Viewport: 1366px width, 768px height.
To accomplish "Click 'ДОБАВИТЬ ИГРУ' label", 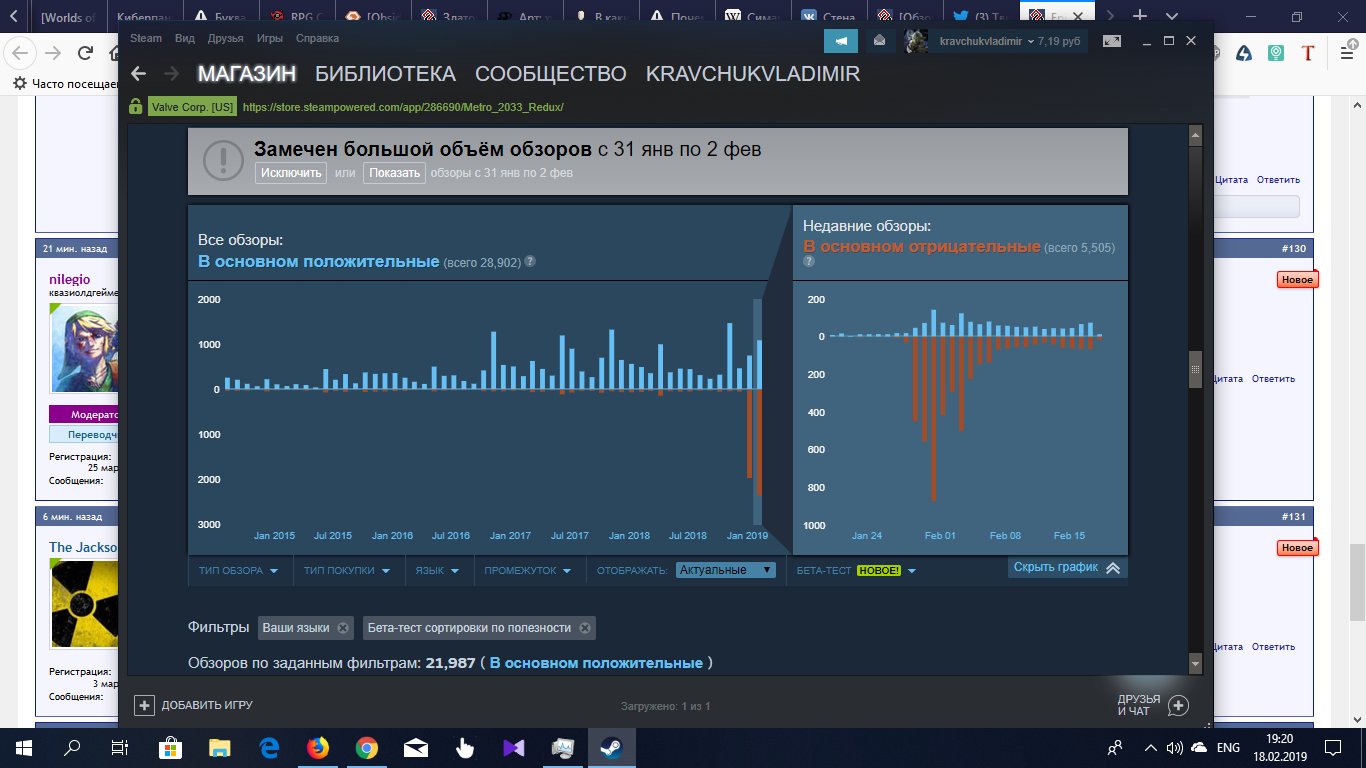I will pyautogui.click(x=207, y=705).
